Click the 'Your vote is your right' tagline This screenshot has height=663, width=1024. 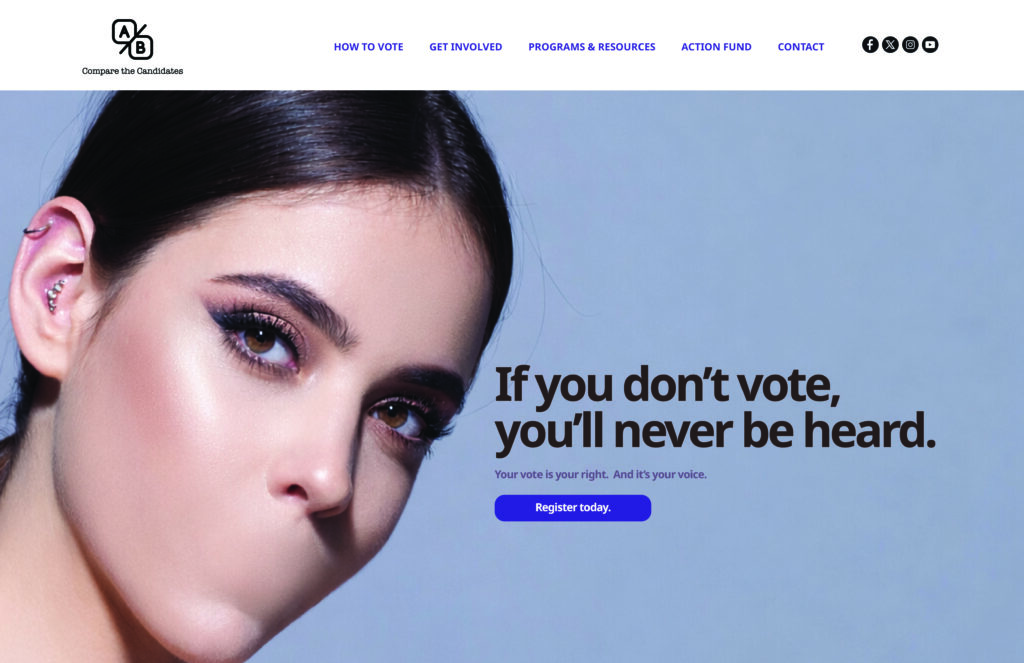pyautogui.click(x=600, y=474)
